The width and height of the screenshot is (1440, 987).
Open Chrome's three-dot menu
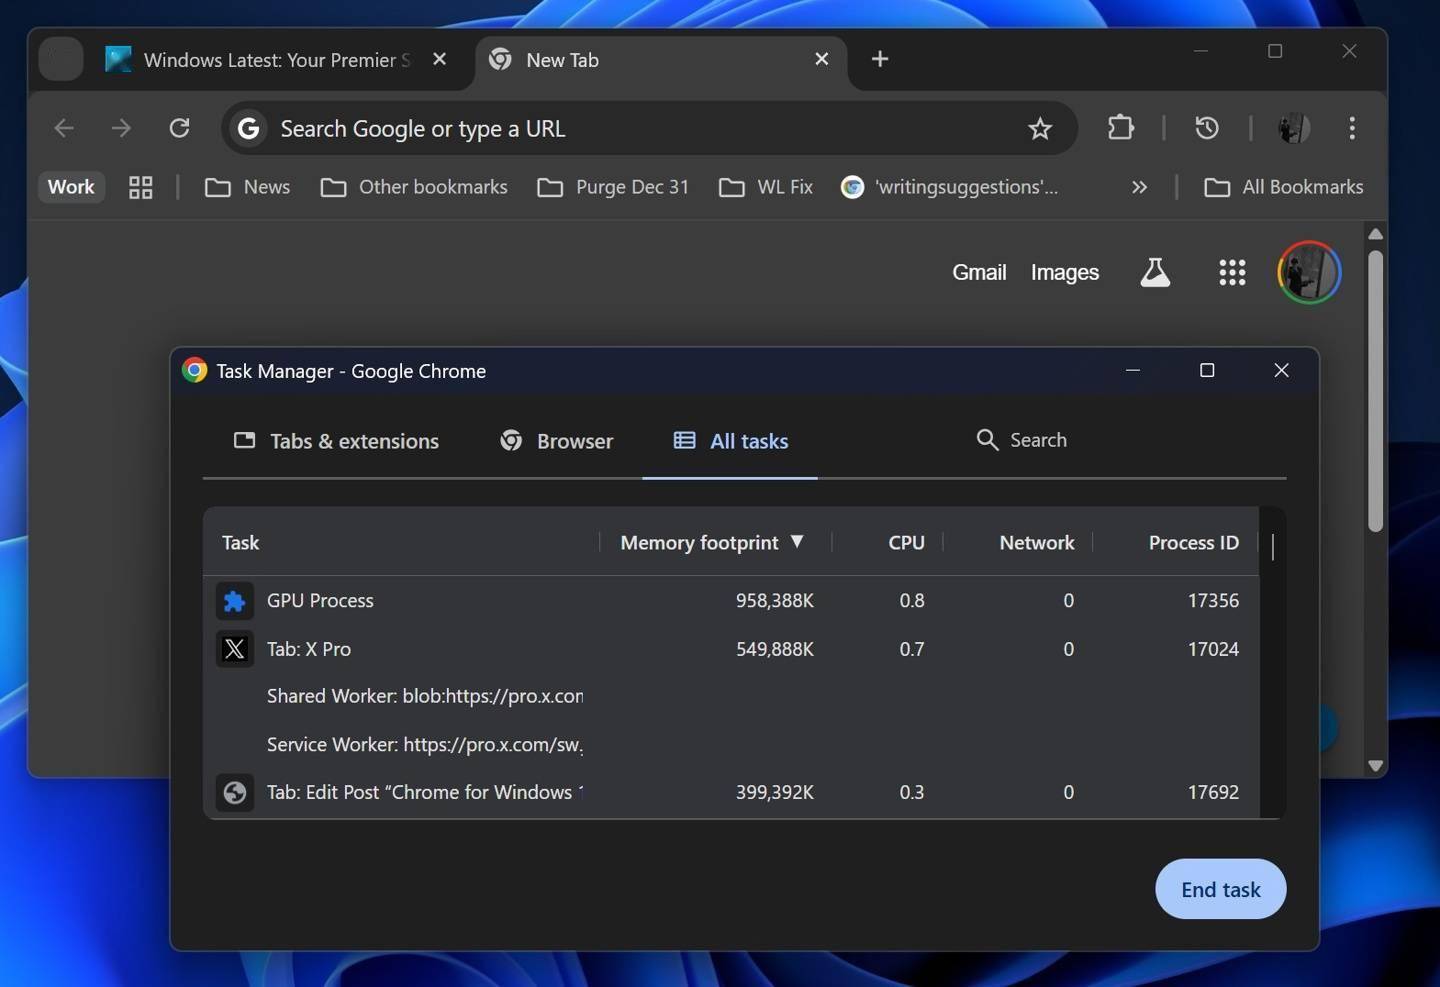[1352, 128]
